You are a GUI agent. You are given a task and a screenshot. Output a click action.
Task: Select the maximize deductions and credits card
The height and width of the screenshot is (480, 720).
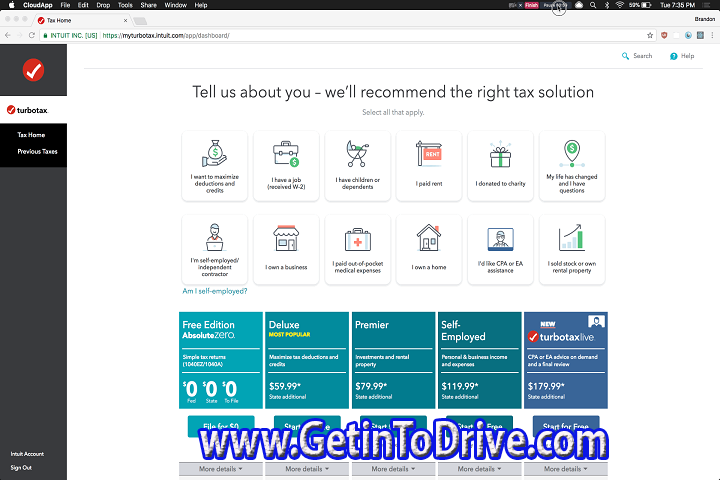(x=214, y=166)
